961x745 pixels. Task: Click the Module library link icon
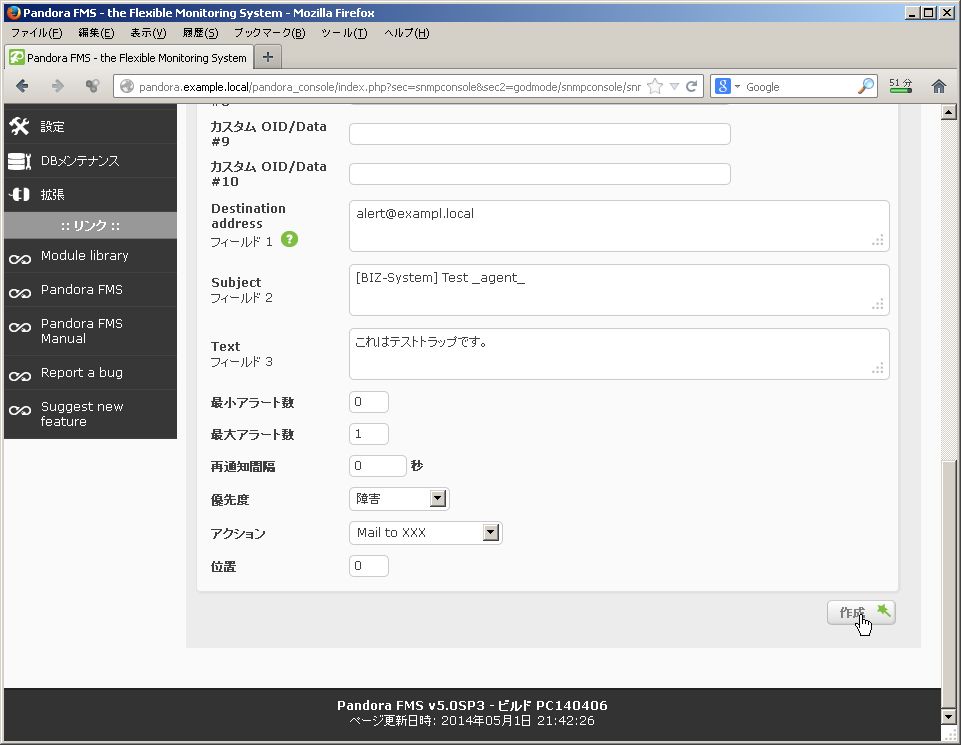pyautogui.click(x=20, y=259)
